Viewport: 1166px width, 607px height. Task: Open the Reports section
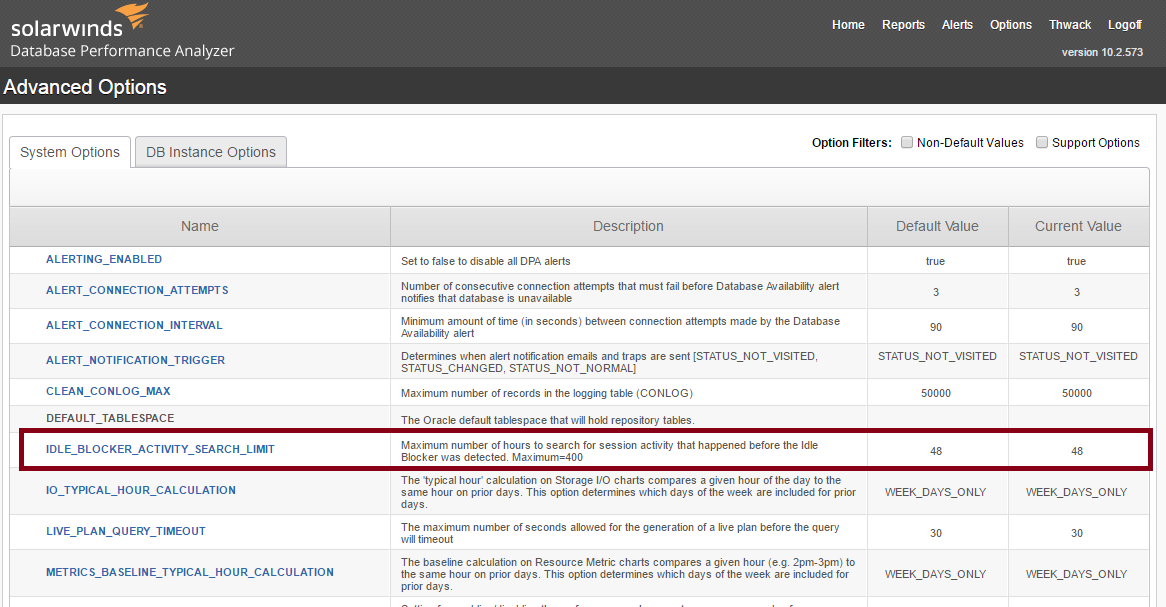pyautogui.click(x=903, y=24)
